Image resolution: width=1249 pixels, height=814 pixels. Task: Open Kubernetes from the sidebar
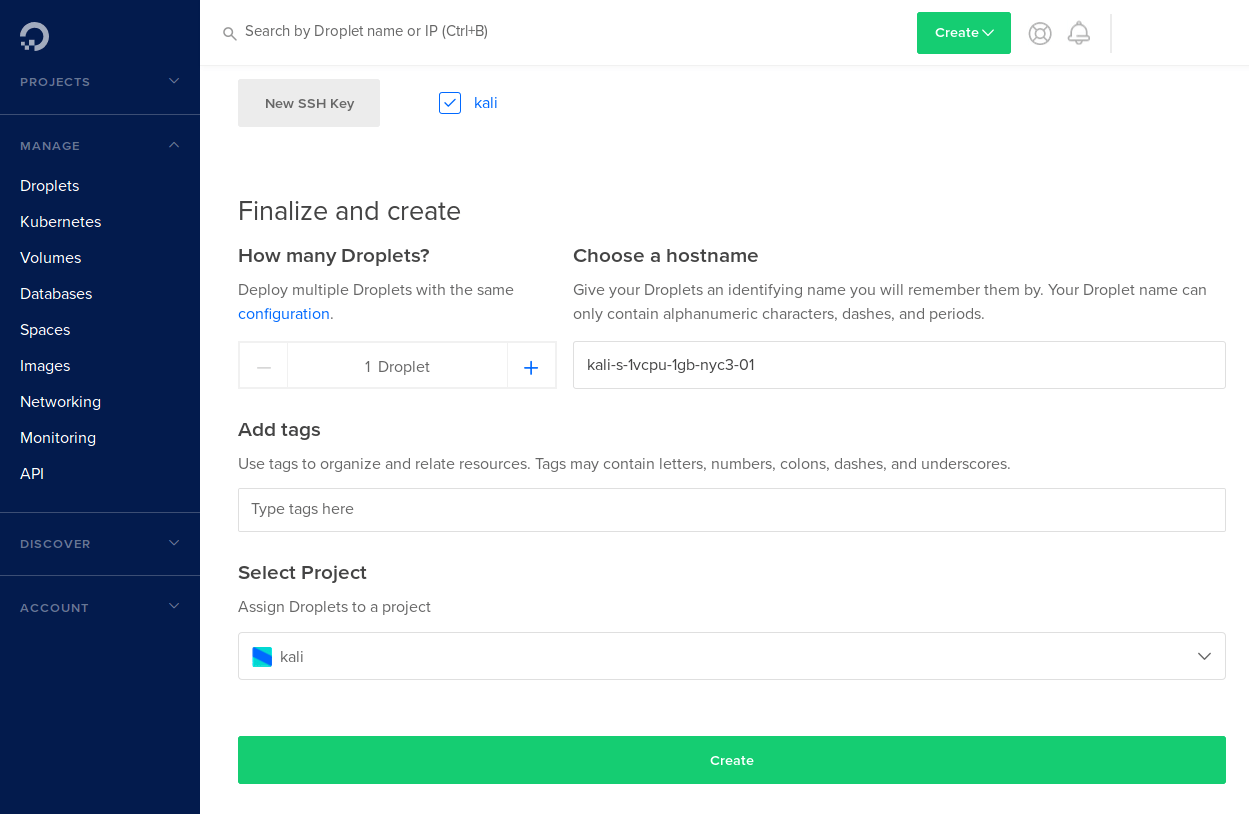pos(61,222)
